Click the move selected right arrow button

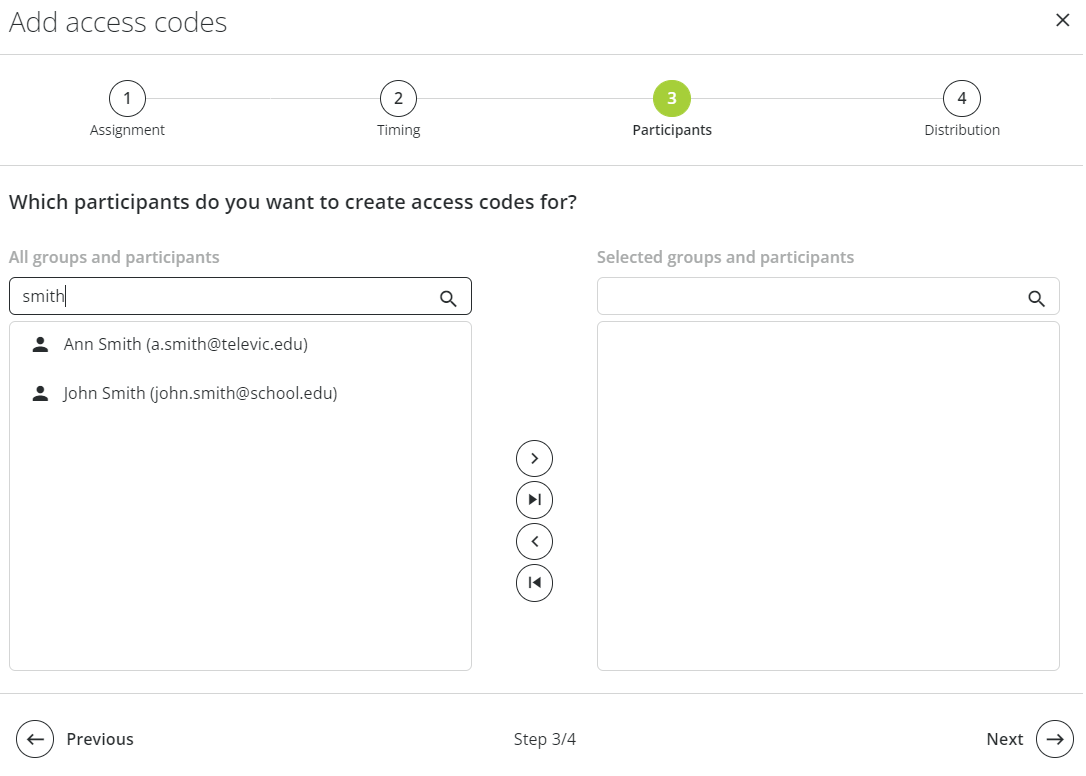(534, 459)
